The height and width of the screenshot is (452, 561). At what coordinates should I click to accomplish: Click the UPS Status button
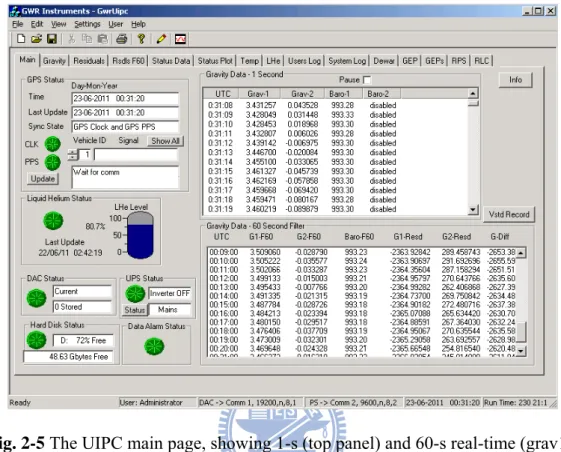click(135, 310)
